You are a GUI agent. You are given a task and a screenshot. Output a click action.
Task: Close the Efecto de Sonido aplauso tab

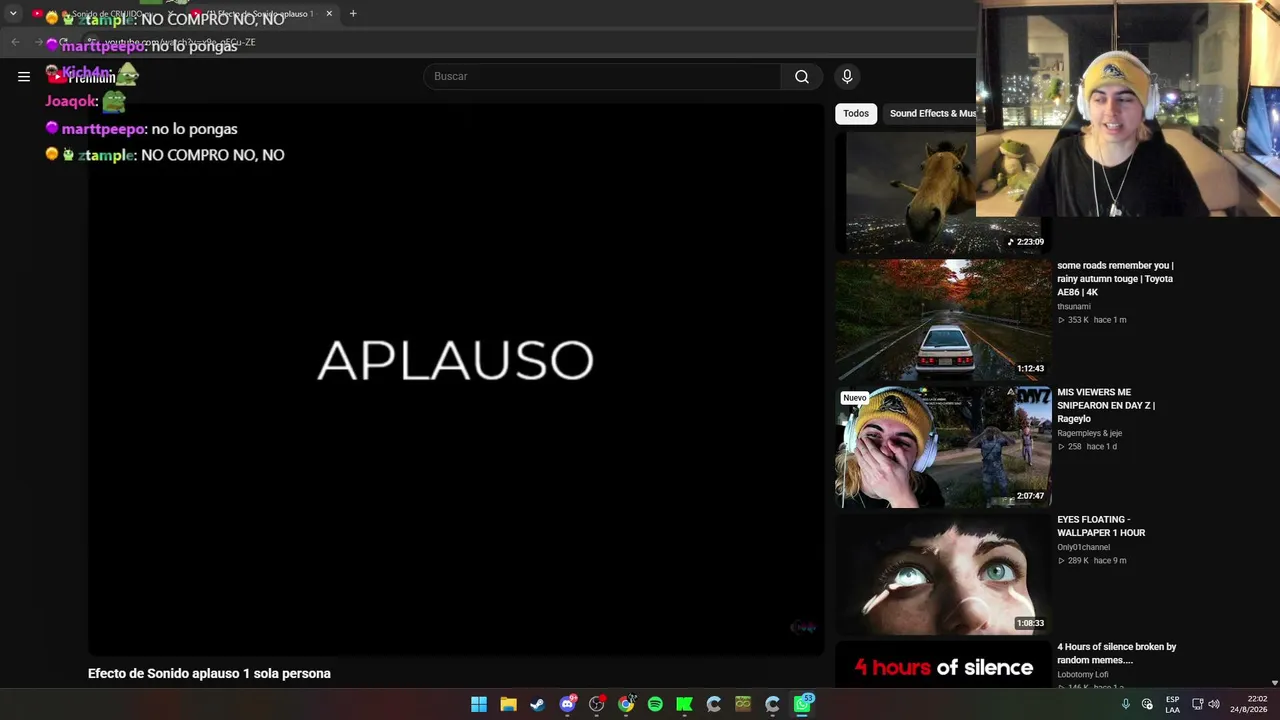click(x=329, y=14)
